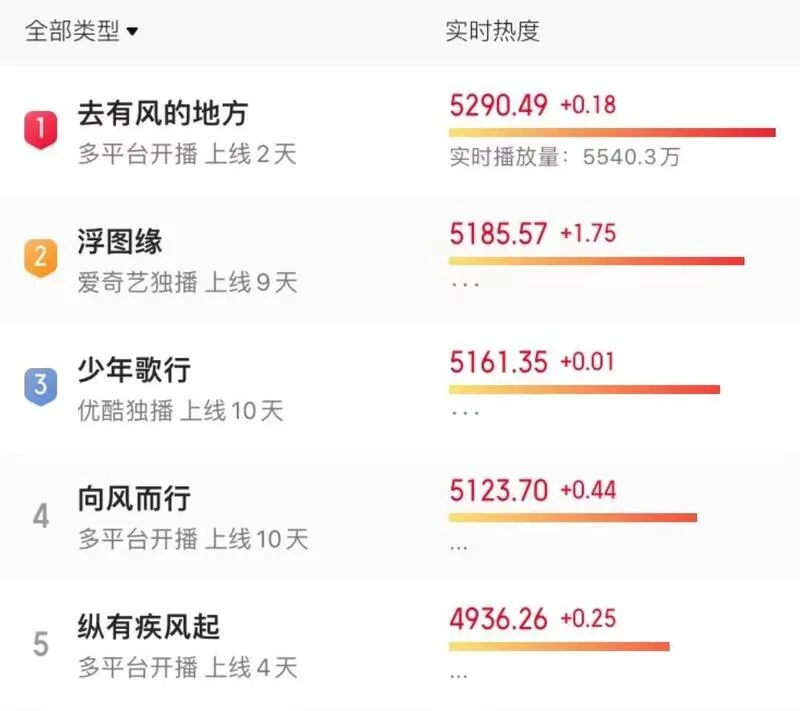Expand the ellipsis under 少年歌行 heat bar
The height and width of the screenshot is (711, 800).
465,413
